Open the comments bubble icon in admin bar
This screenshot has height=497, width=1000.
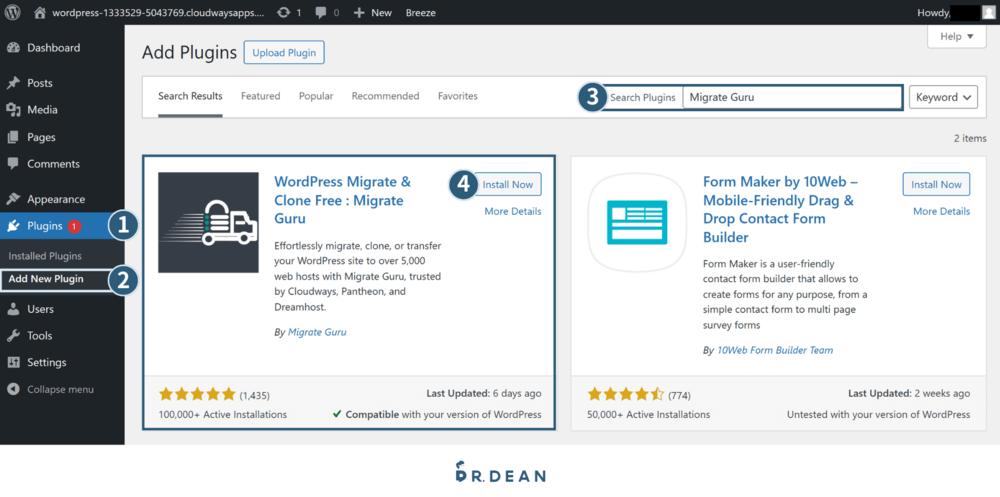pos(321,13)
